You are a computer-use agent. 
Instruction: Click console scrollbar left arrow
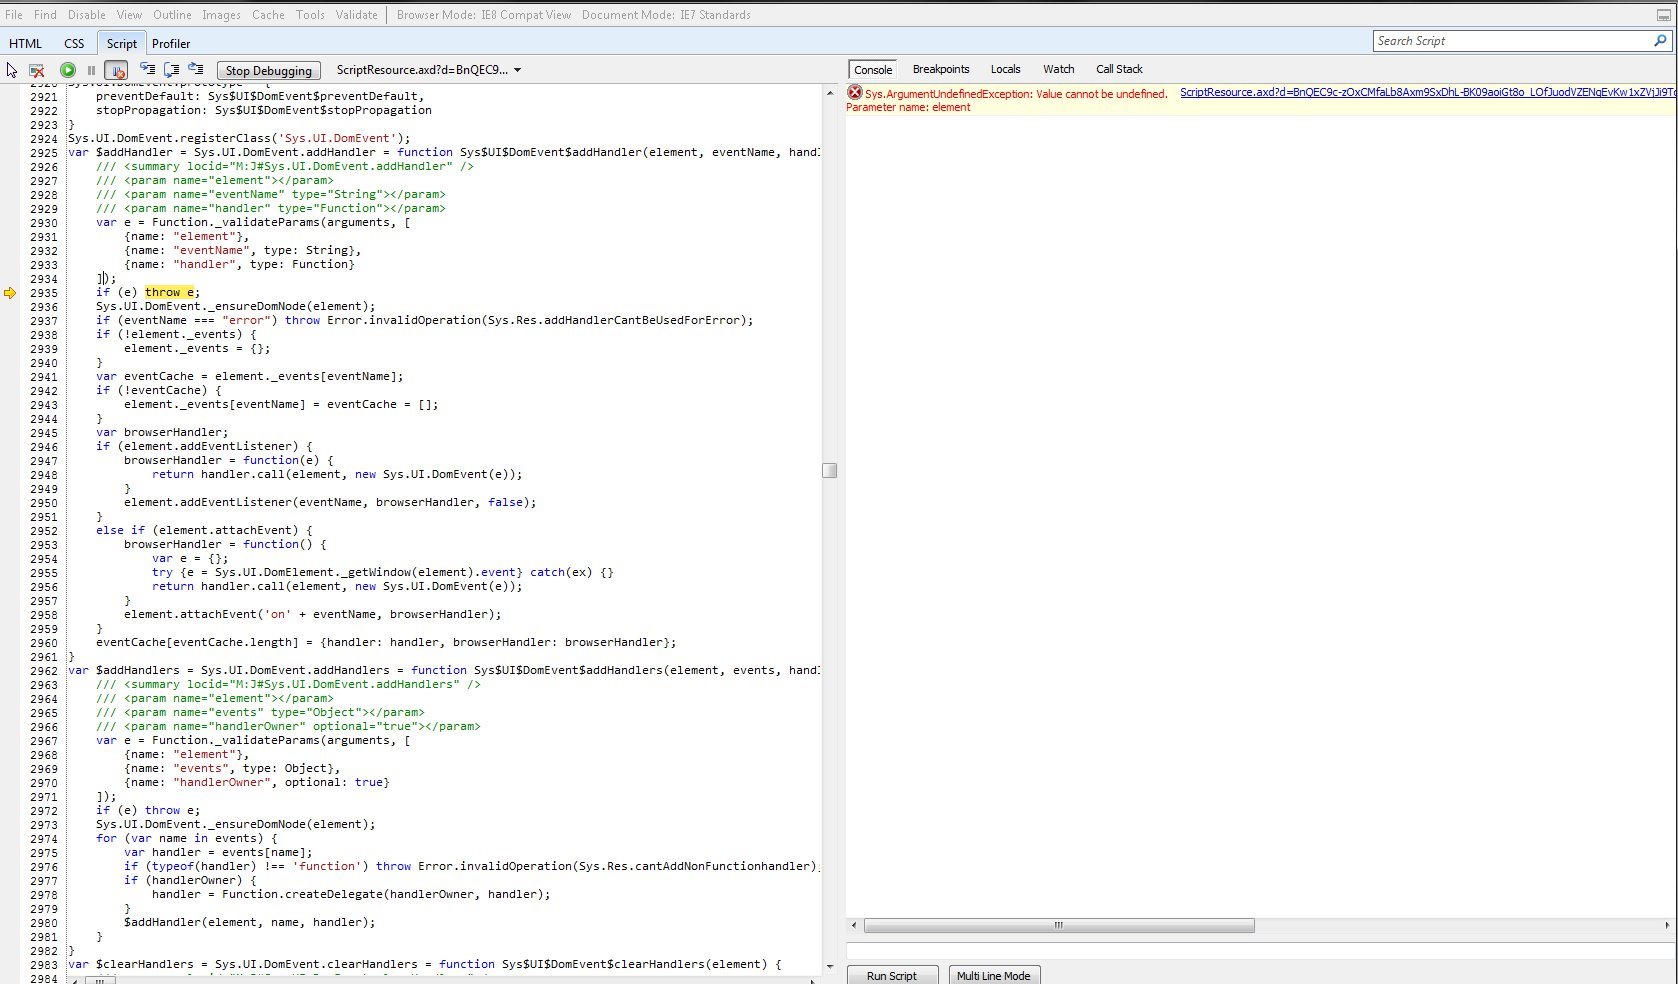pyautogui.click(x=853, y=925)
